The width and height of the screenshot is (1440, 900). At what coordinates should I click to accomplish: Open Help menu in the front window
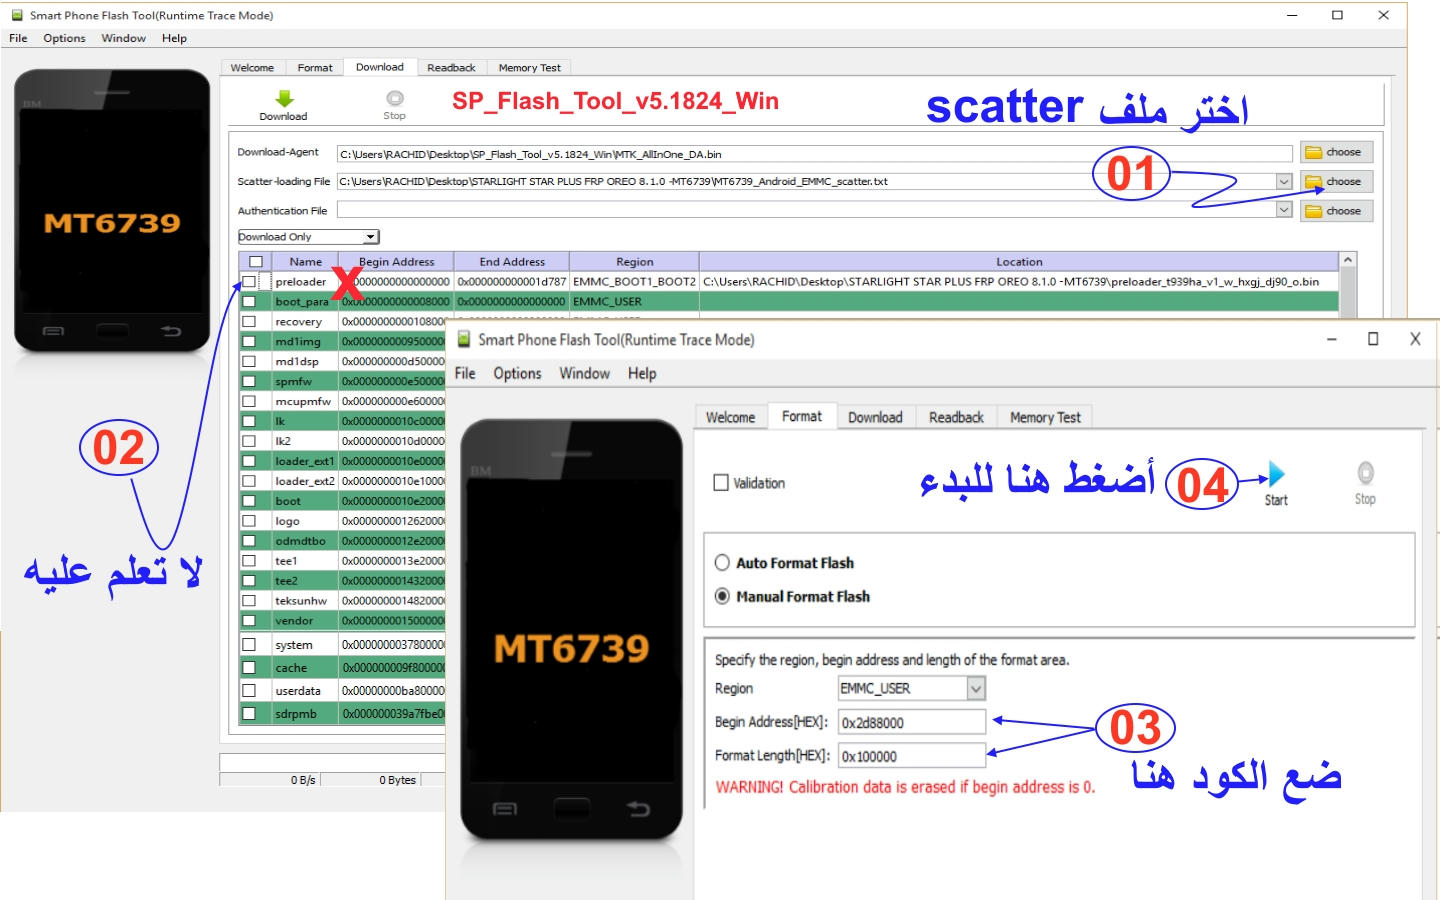[642, 374]
